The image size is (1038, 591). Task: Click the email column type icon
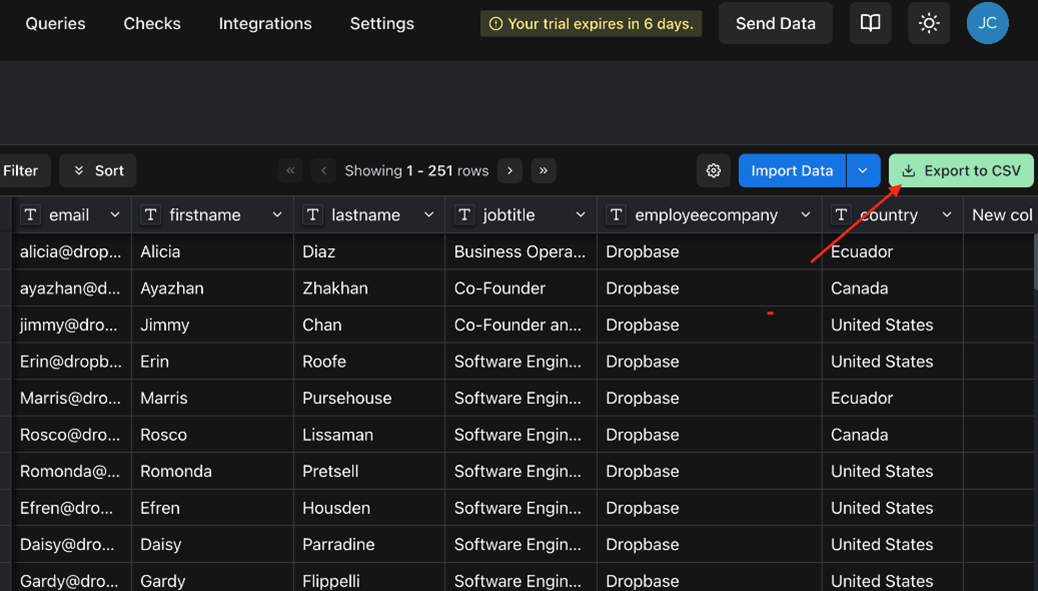click(x=31, y=215)
